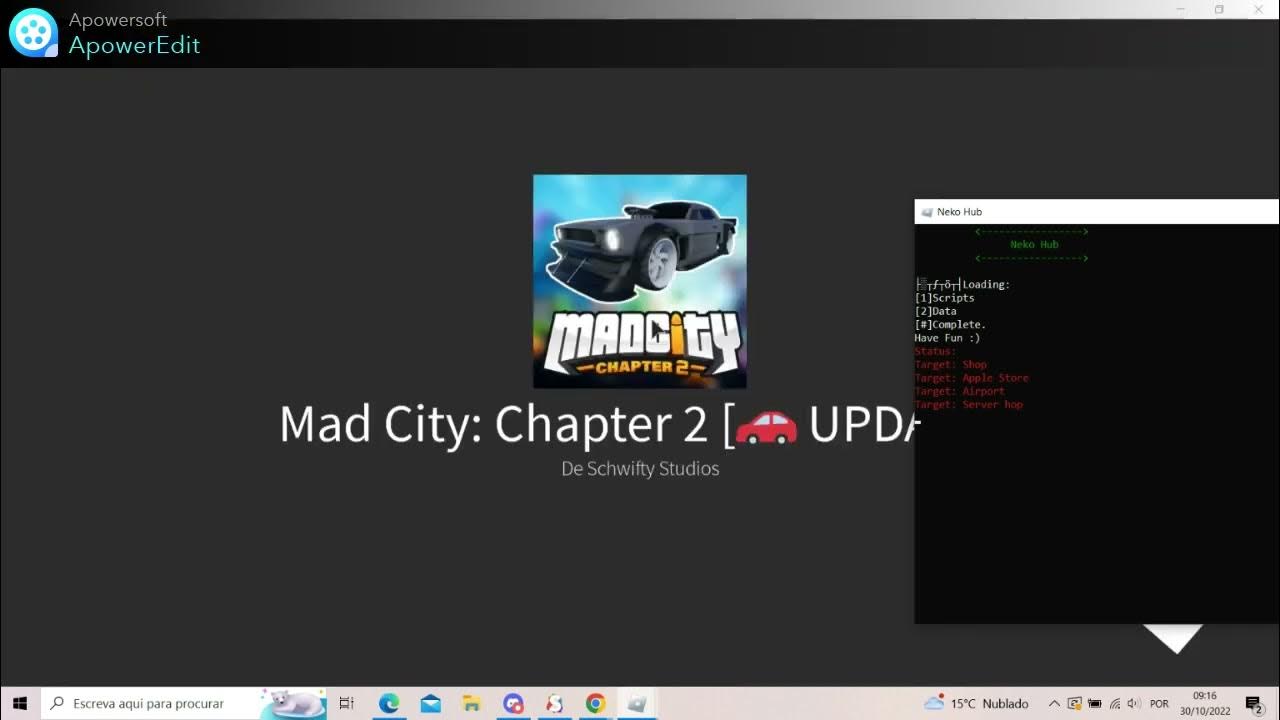Viewport: 1280px width, 720px height.
Task: Minimize the ApowerEdit window
Action: (1181, 9)
